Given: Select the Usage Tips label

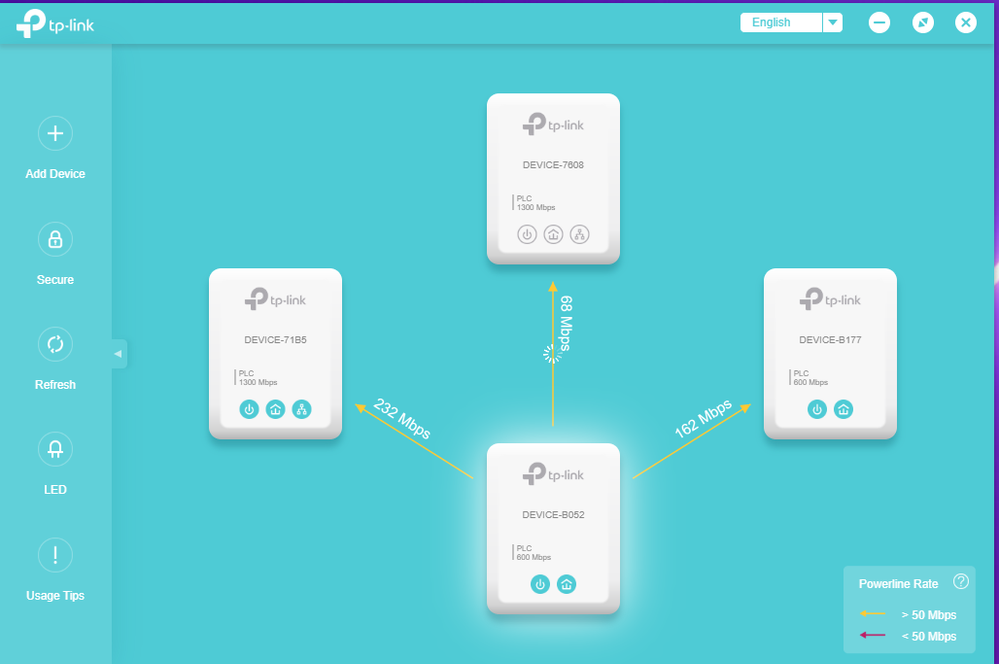Looking at the screenshot, I should [55, 596].
